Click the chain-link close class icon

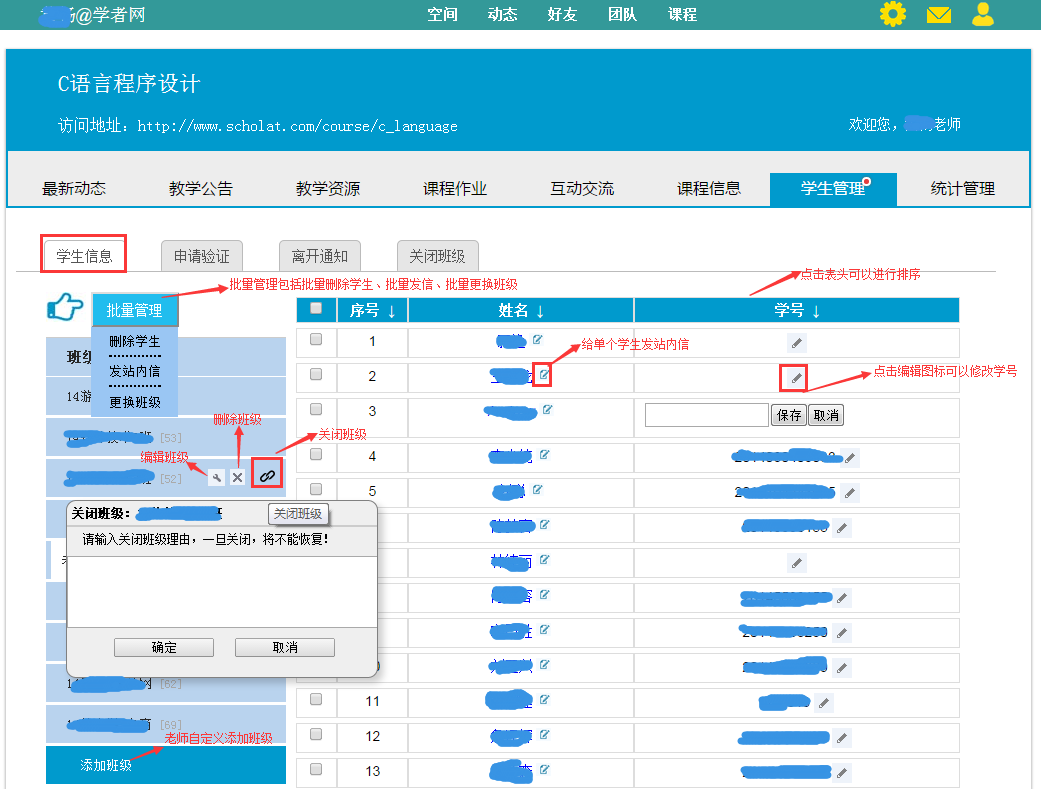267,476
